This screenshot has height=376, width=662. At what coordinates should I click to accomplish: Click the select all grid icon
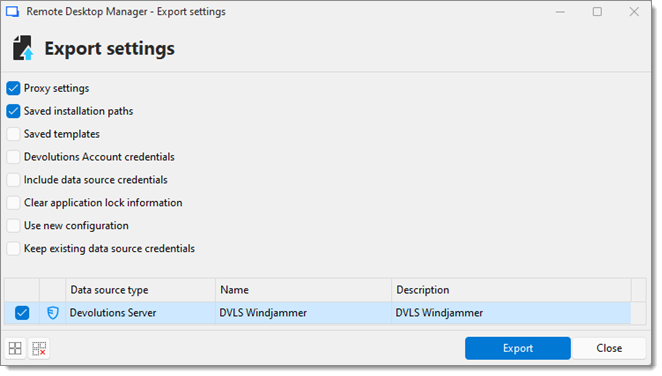pos(15,348)
